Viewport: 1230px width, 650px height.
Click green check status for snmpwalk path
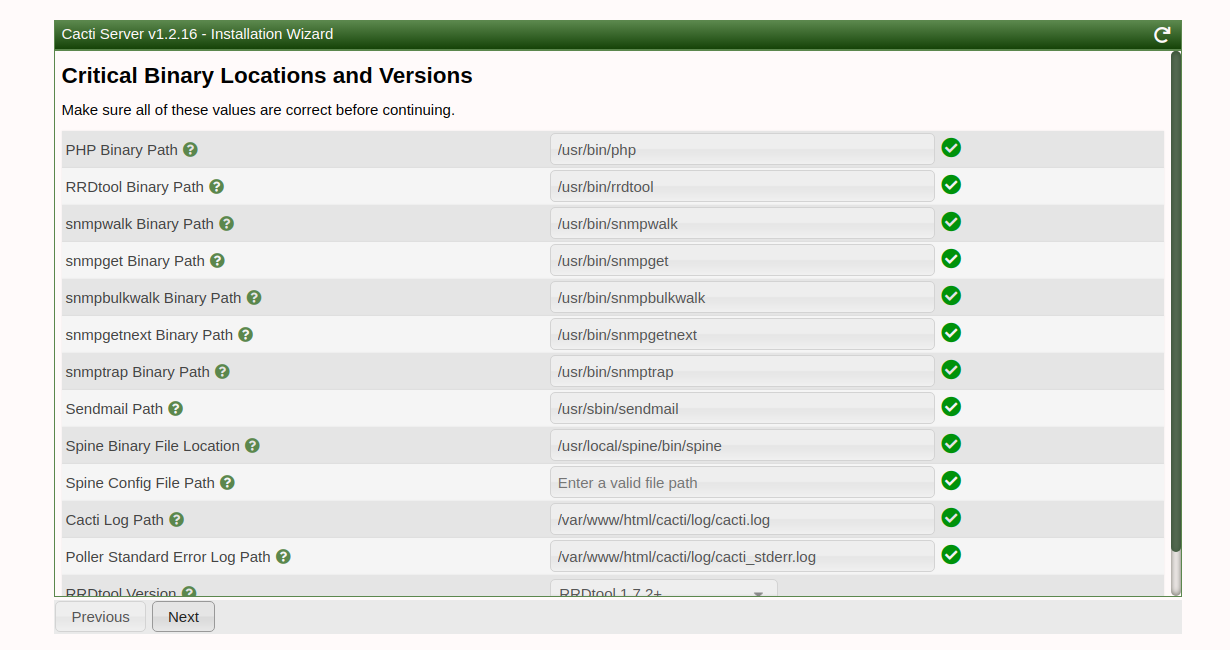(951, 222)
